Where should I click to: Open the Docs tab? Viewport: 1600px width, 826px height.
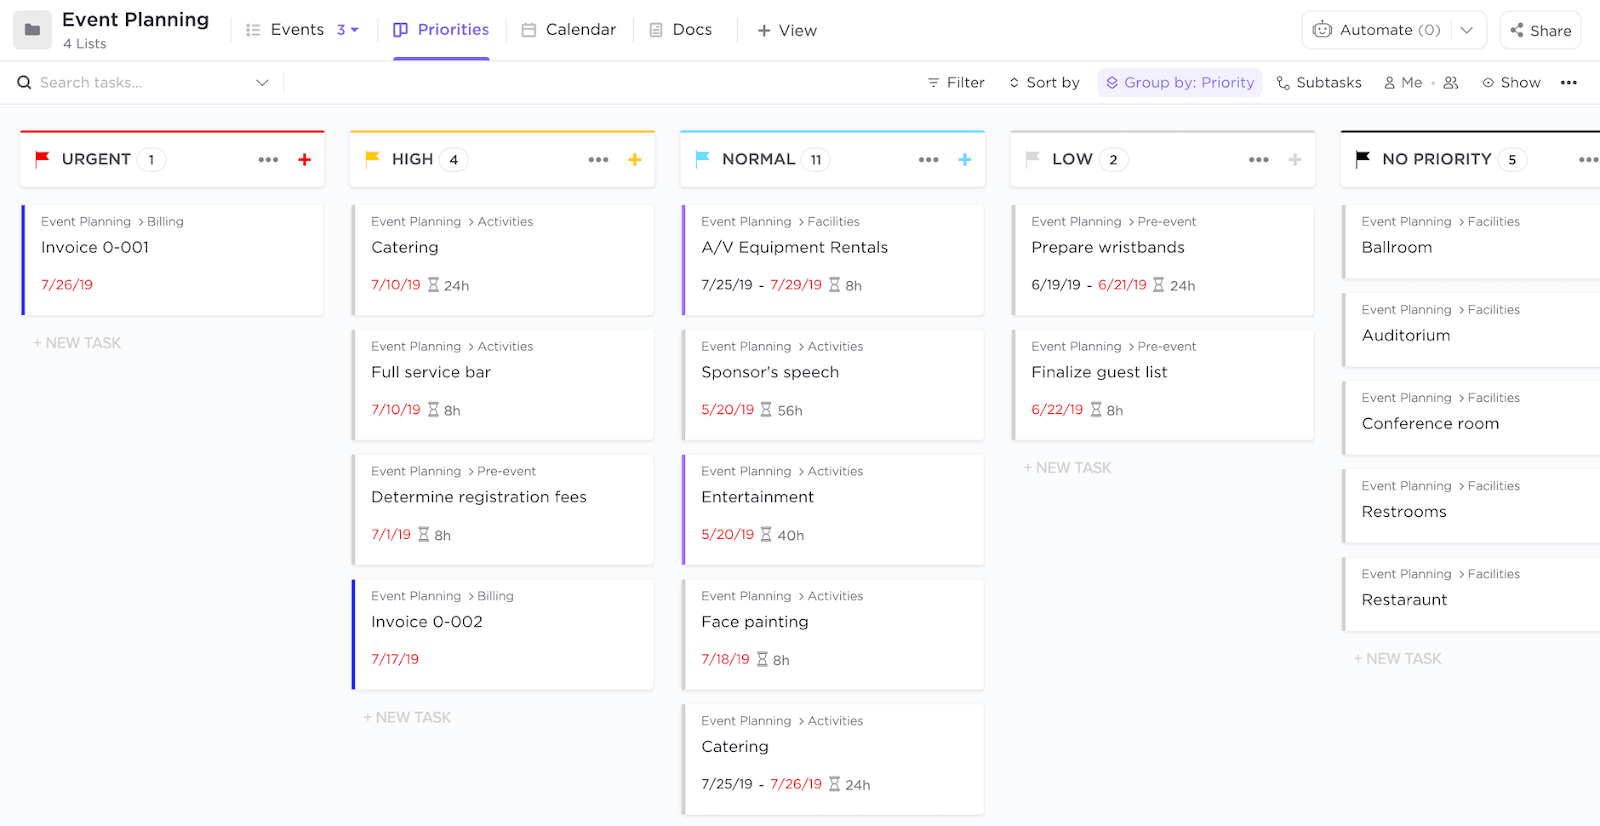681,30
